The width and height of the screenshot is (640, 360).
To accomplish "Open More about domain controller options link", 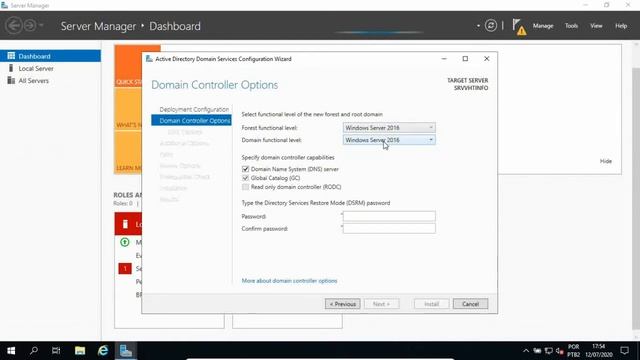I will coord(289,281).
